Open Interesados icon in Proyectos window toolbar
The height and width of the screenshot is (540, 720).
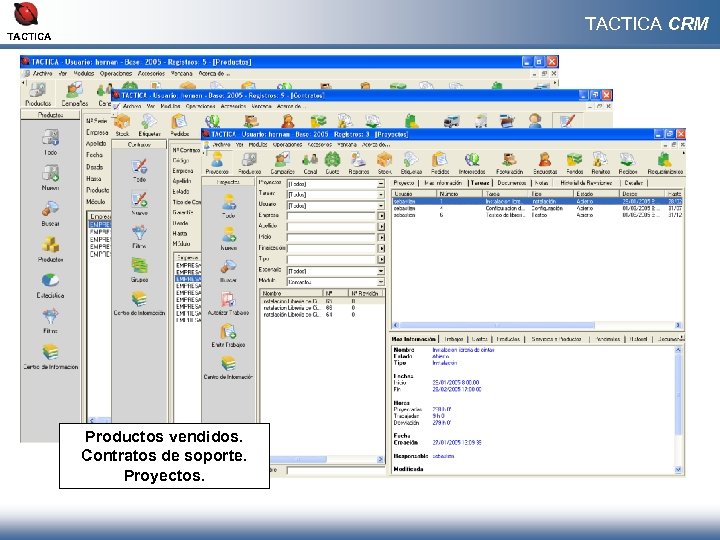472,163
